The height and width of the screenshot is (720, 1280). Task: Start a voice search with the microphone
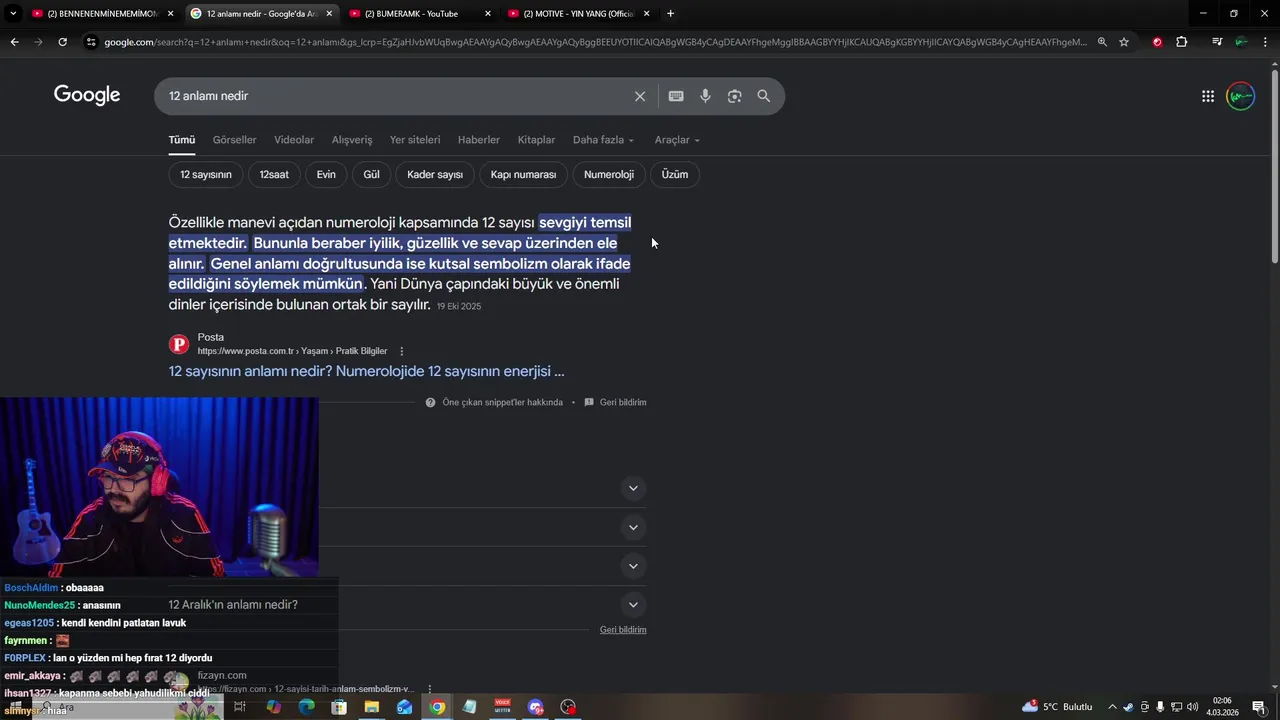[705, 96]
